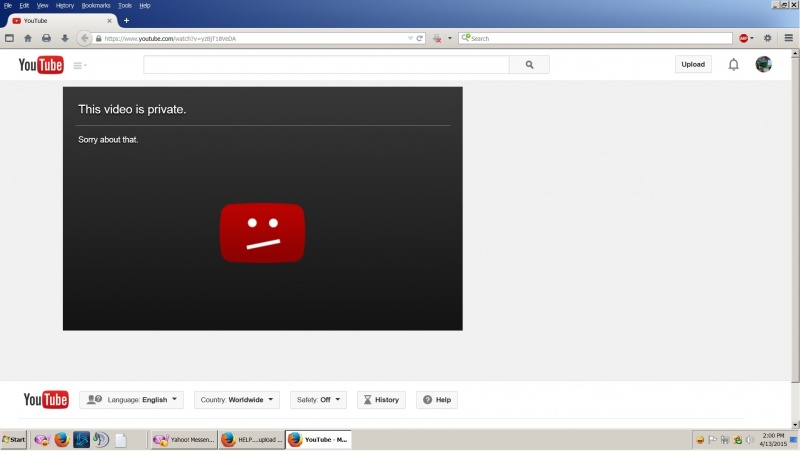The image size is (800, 451).
Task: Click the scrollbar down arrow
Action: coord(795,424)
